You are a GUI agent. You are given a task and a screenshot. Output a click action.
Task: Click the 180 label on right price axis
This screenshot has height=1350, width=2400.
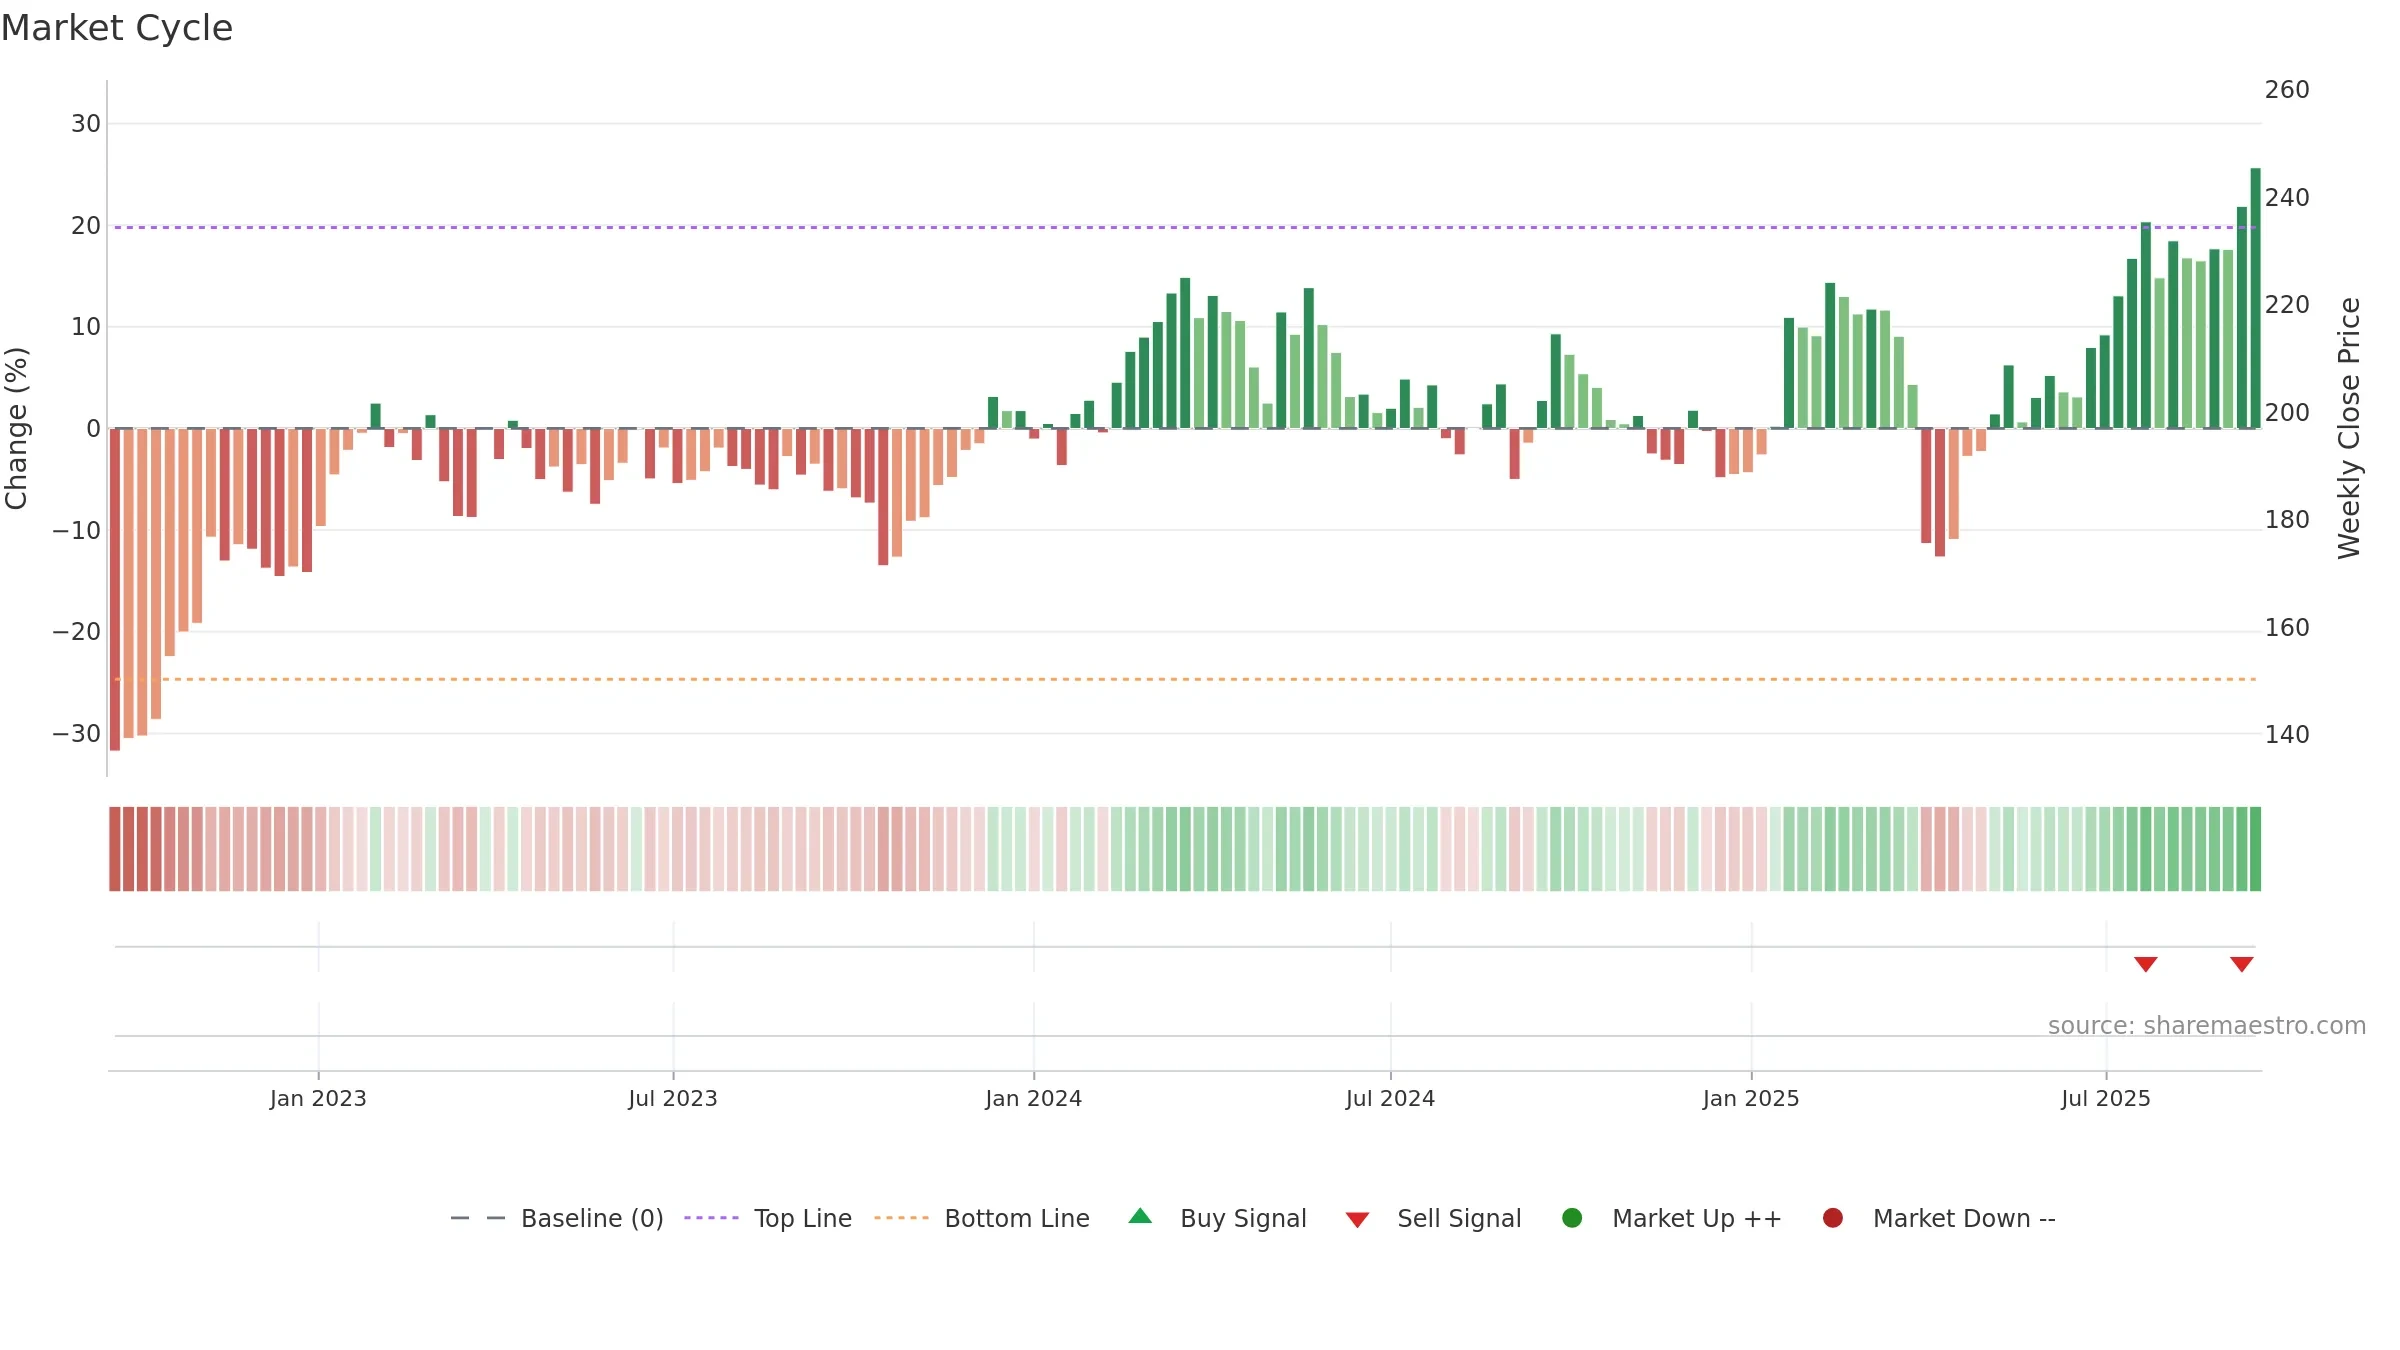click(x=2287, y=520)
